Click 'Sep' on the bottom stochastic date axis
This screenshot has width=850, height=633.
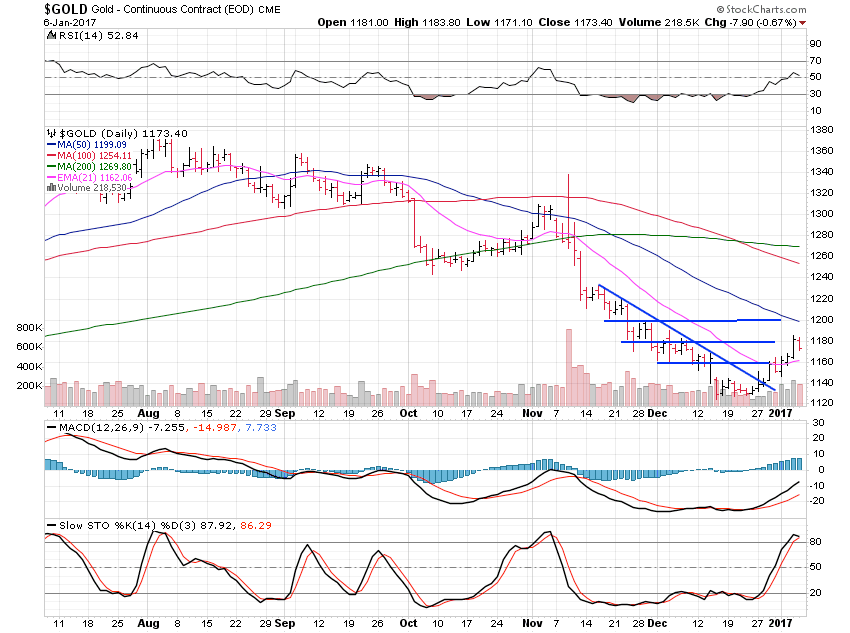(x=285, y=623)
